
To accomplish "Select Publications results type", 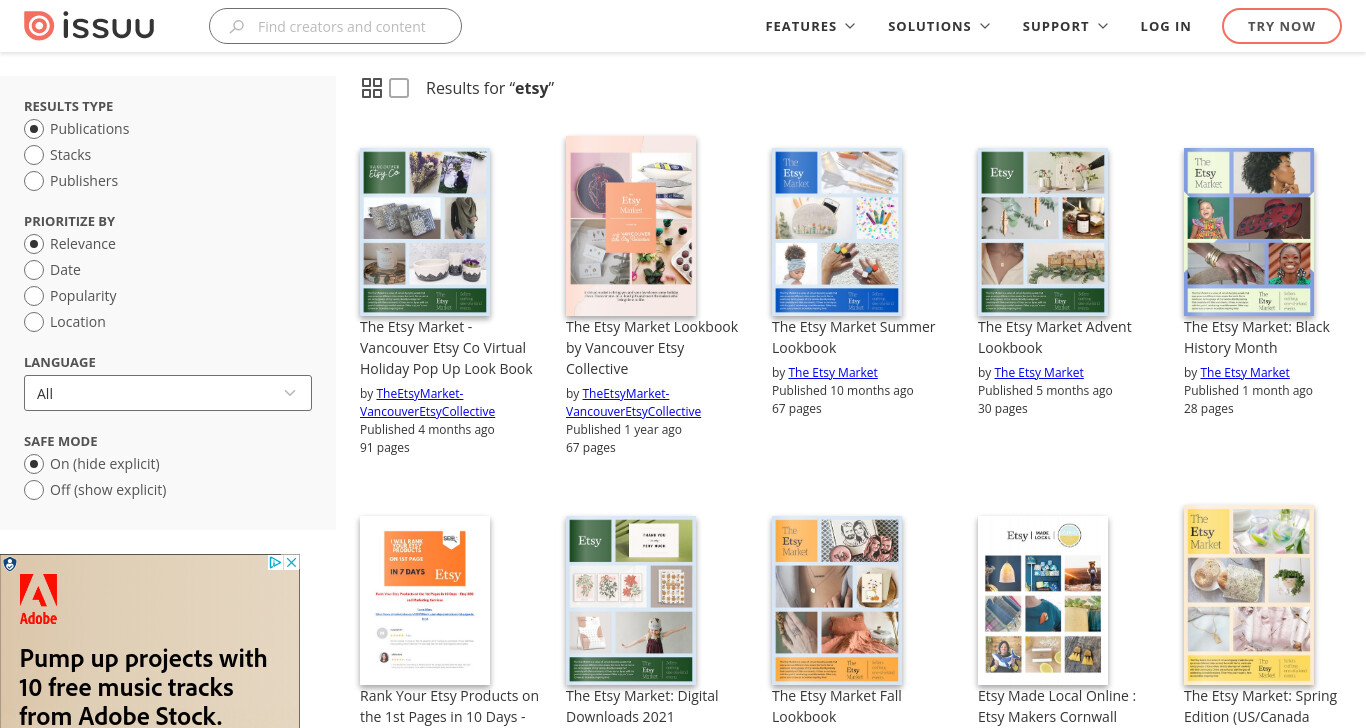I will [x=34, y=129].
